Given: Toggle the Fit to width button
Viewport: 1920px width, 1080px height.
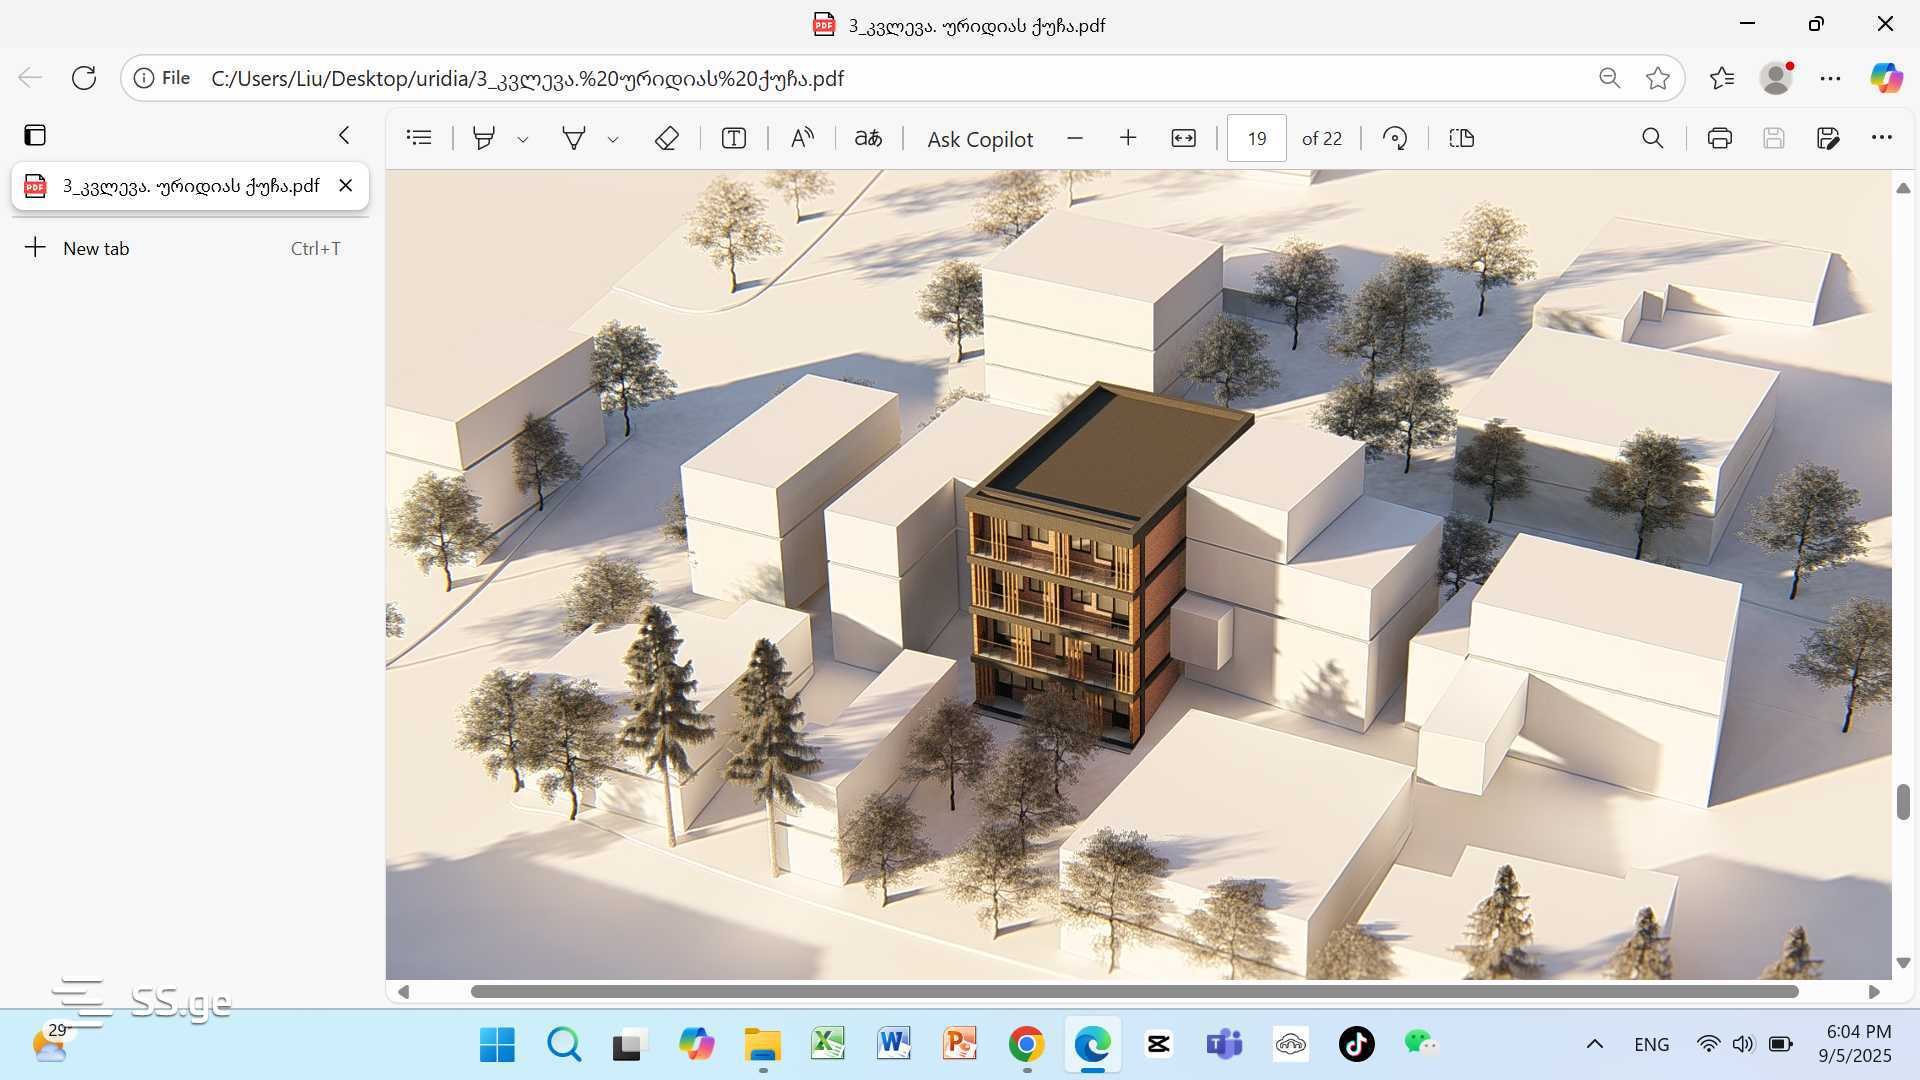Looking at the screenshot, I should [1183, 138].
